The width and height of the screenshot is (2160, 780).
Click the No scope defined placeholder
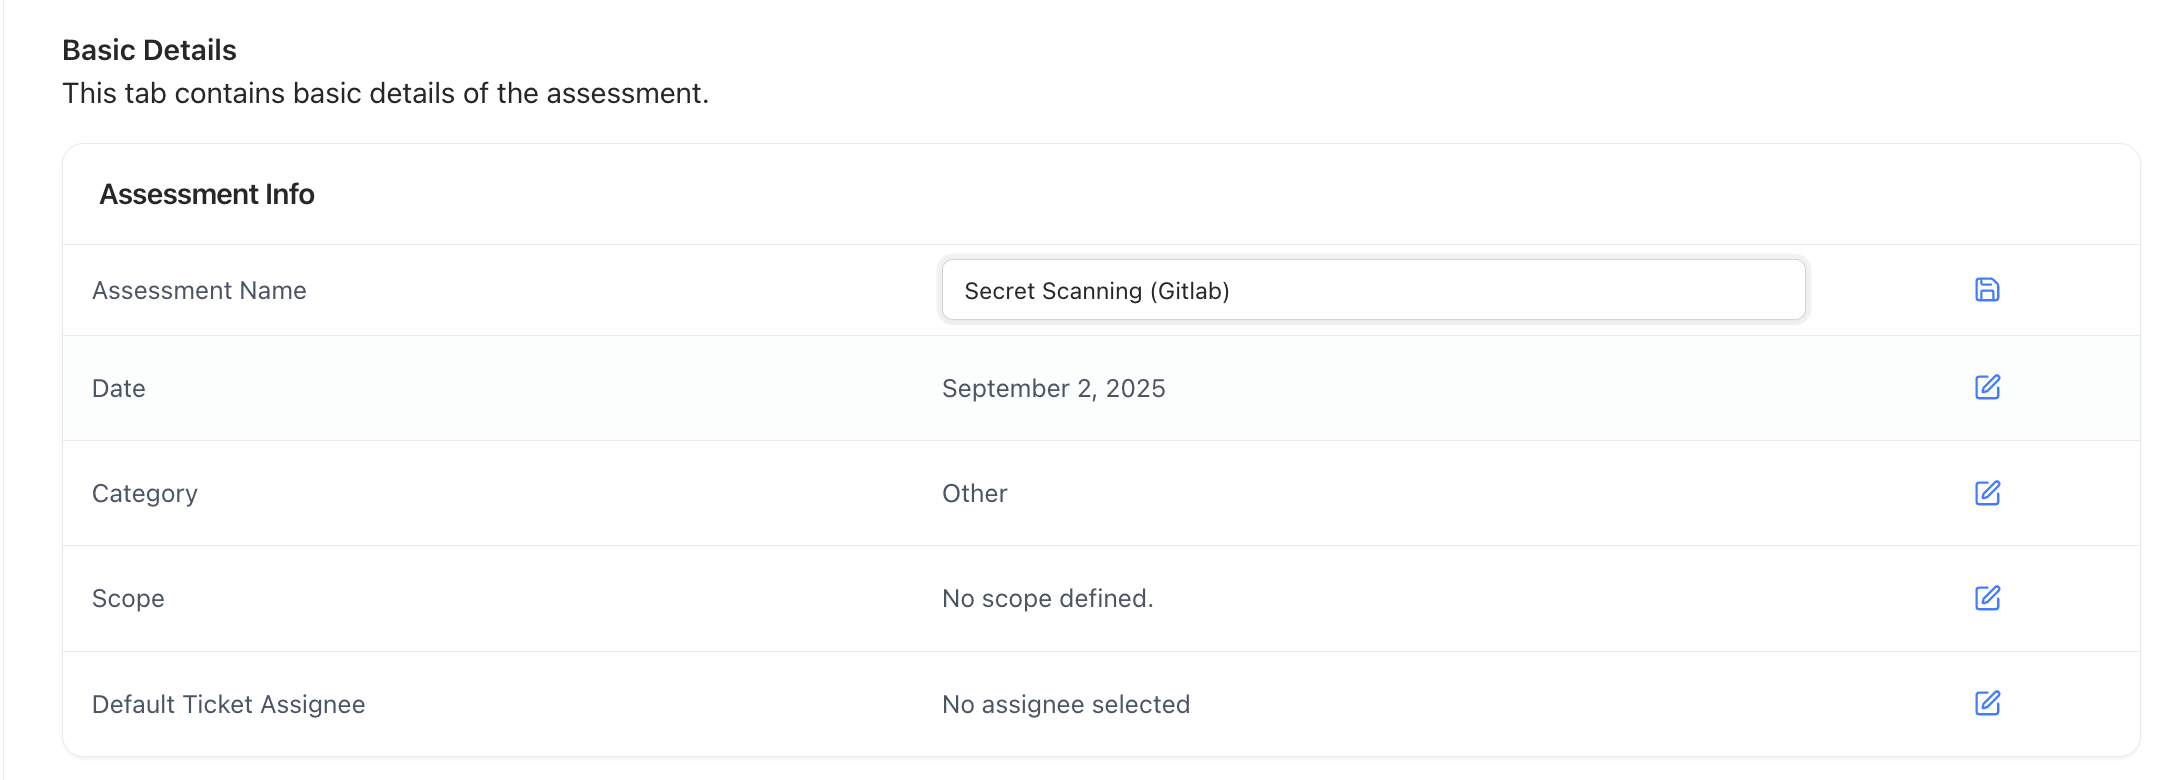tap(1047, 598)
